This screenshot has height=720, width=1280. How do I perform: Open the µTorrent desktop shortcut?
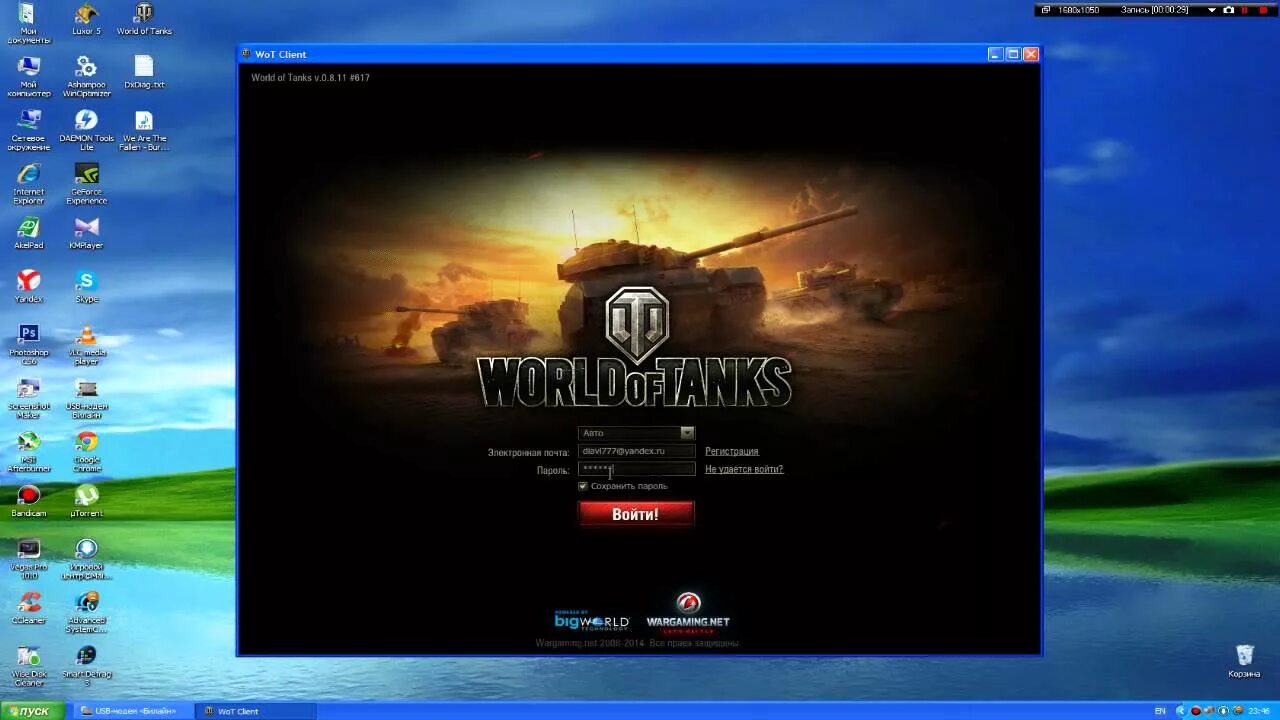(x=86, y=501)
